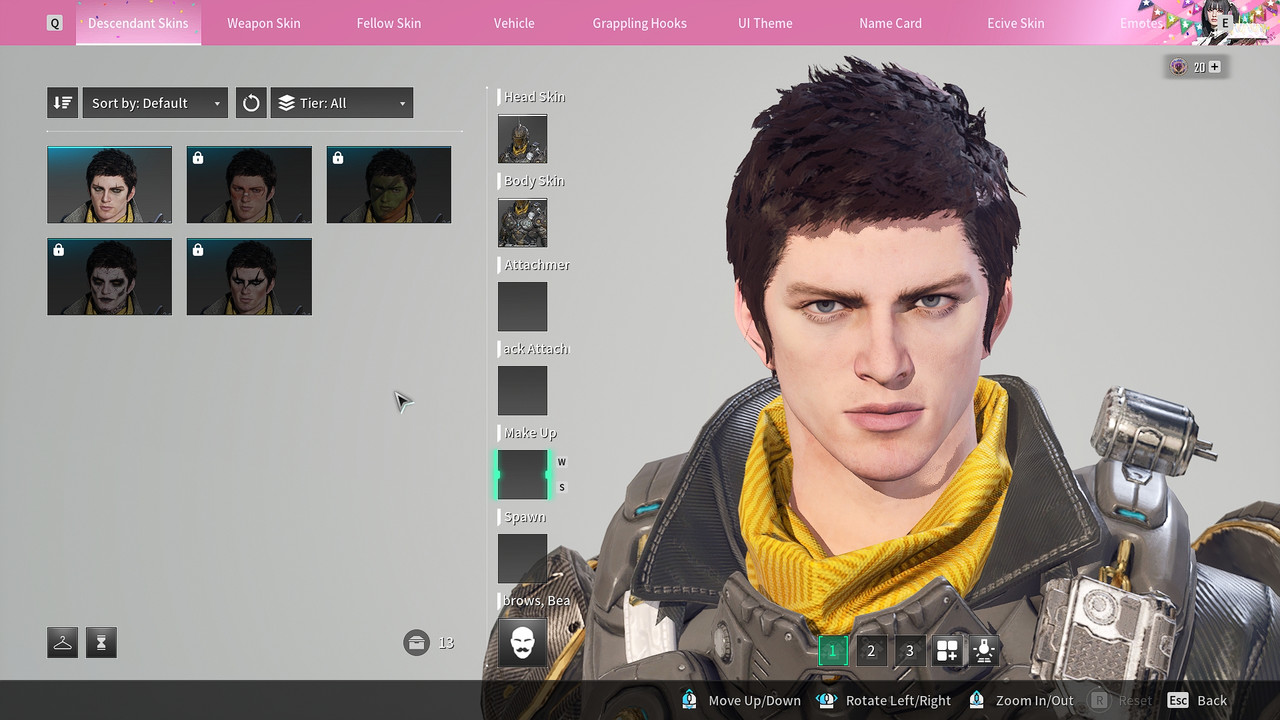This screenshot has height=720, width=1280.
Task: Open the Name Card tab
Action: pos(890,23)
